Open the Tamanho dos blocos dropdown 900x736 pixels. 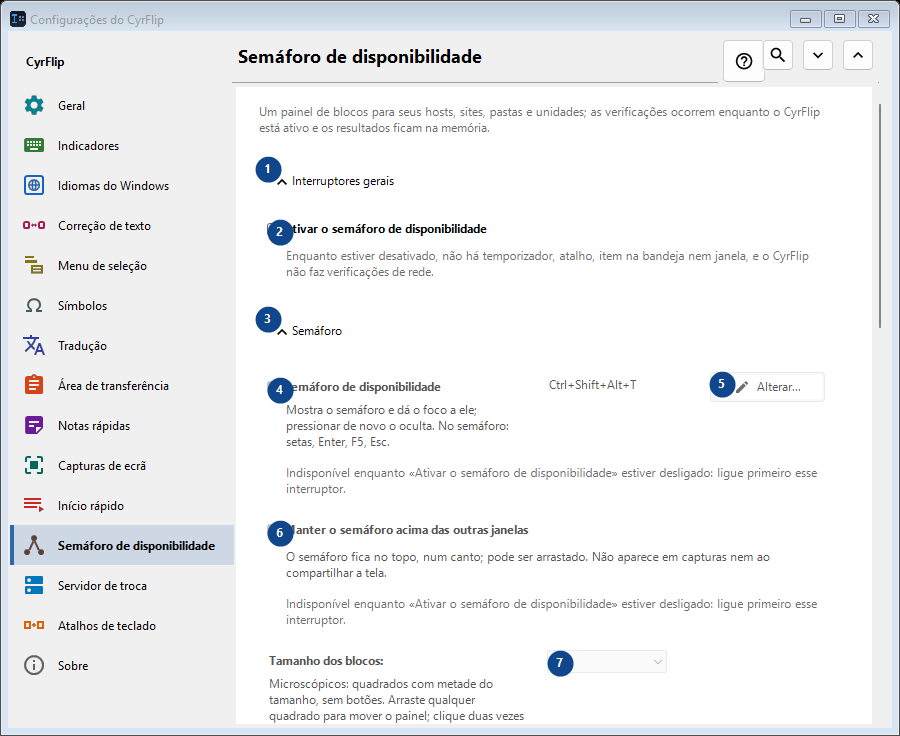[607, 662]
